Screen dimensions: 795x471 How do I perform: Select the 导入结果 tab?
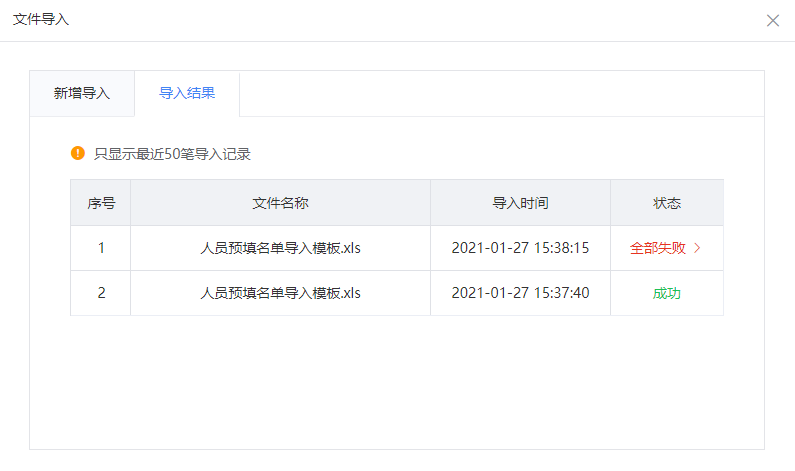[x=187, y=93]
